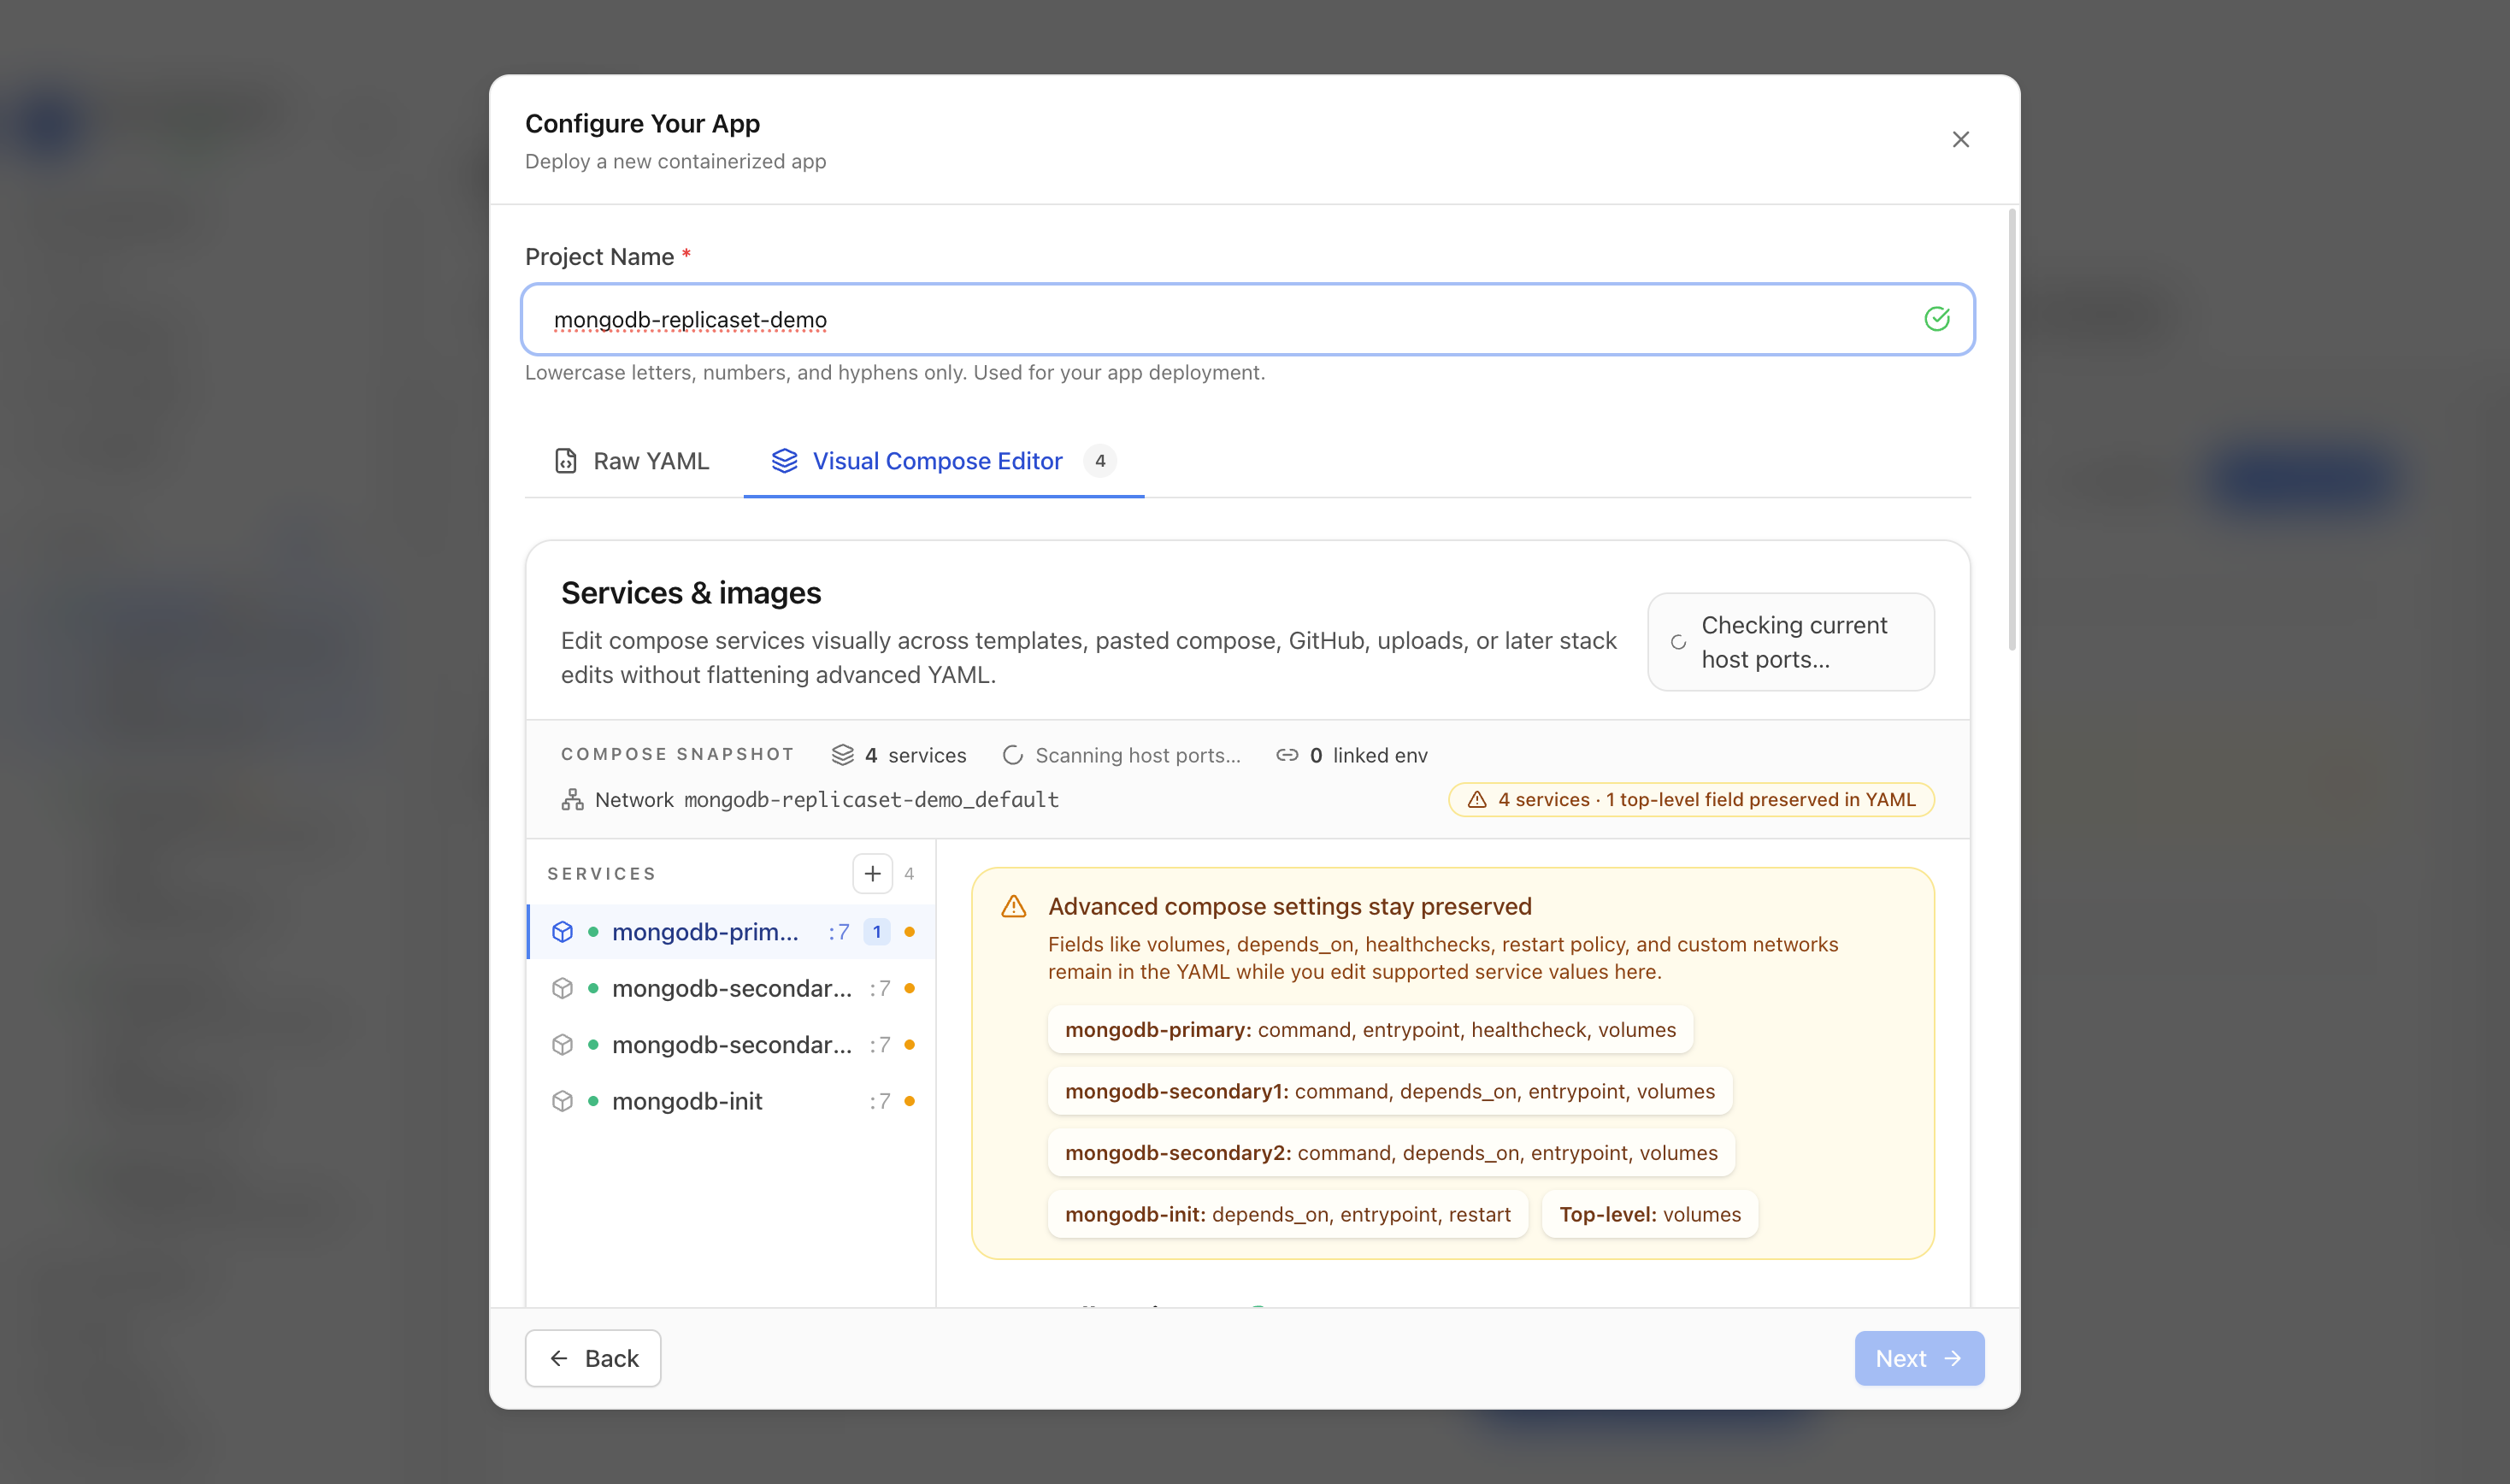The height and width of the screenshot is (1484, 2510).
Task: Click the Checking current host ports status
Action: coord(1790,642)
